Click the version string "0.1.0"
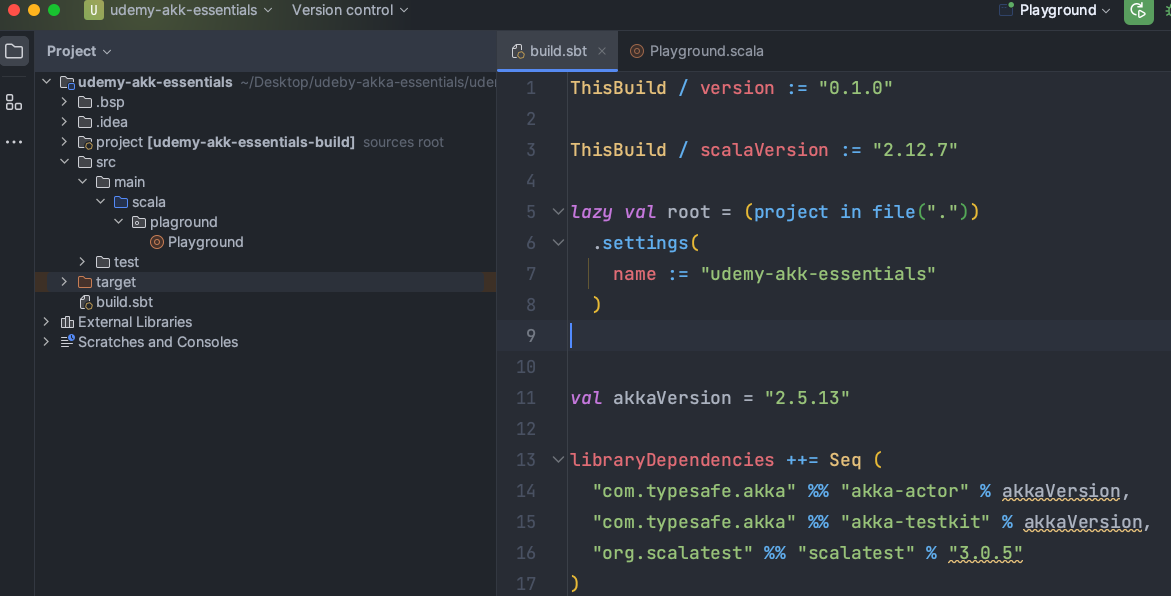The height and width of the screenshot is (596, 1171). (x=855, y=88)
